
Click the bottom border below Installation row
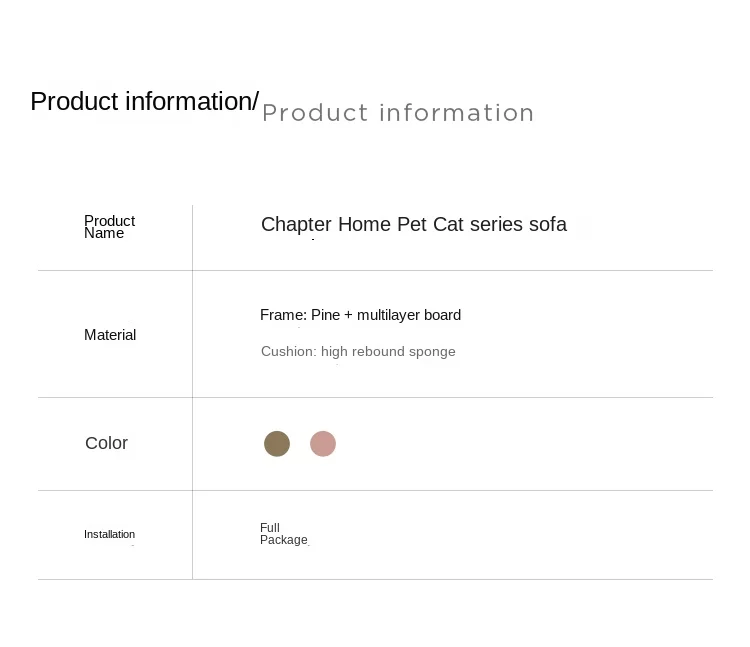(x=450, y=579)
